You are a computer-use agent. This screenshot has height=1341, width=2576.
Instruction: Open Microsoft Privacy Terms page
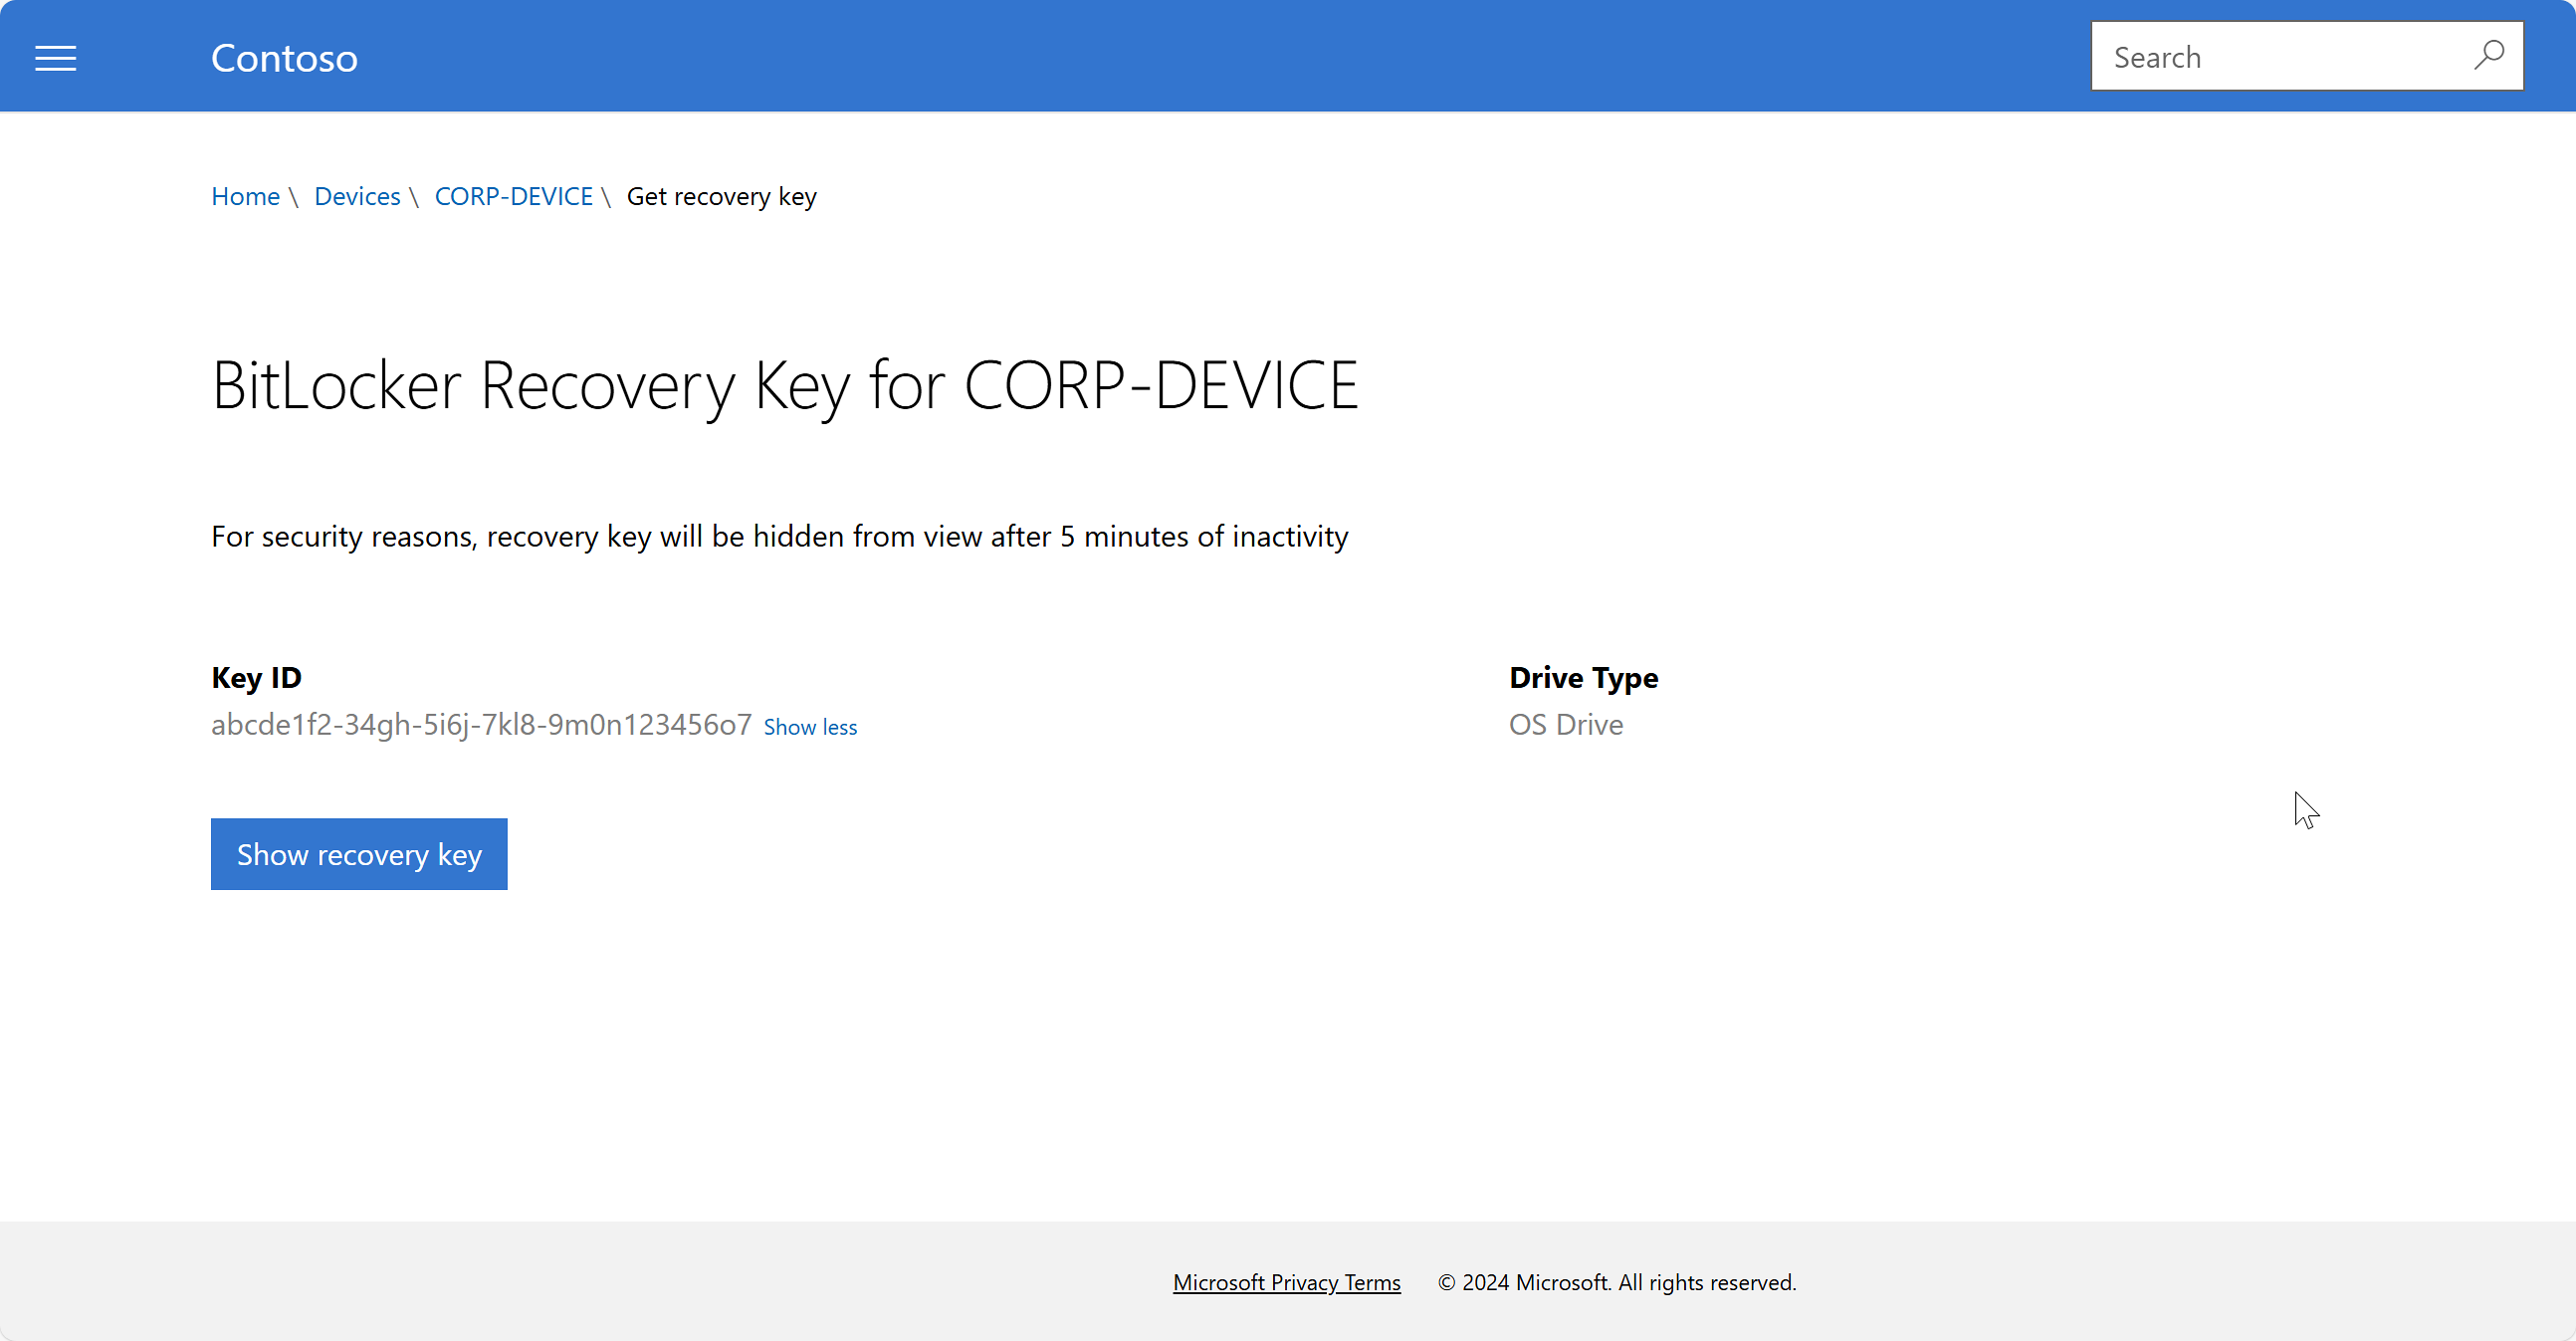(1285, 1281)
